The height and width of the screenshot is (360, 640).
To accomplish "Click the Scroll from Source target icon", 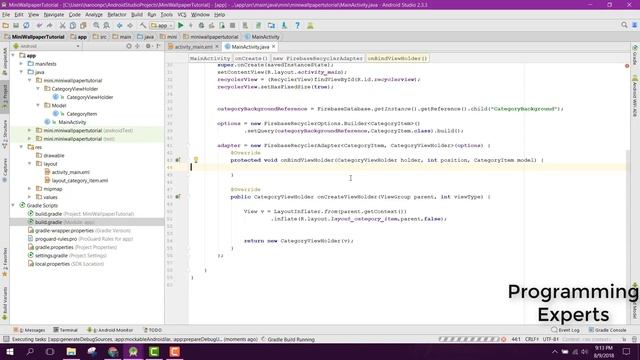I will [129, 46].
